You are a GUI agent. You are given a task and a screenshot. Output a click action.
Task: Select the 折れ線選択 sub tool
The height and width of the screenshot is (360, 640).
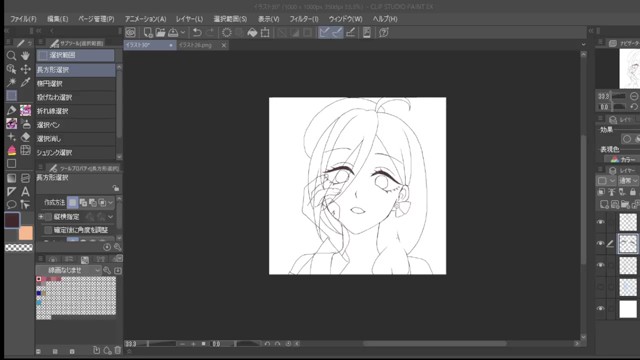(76, 111)
